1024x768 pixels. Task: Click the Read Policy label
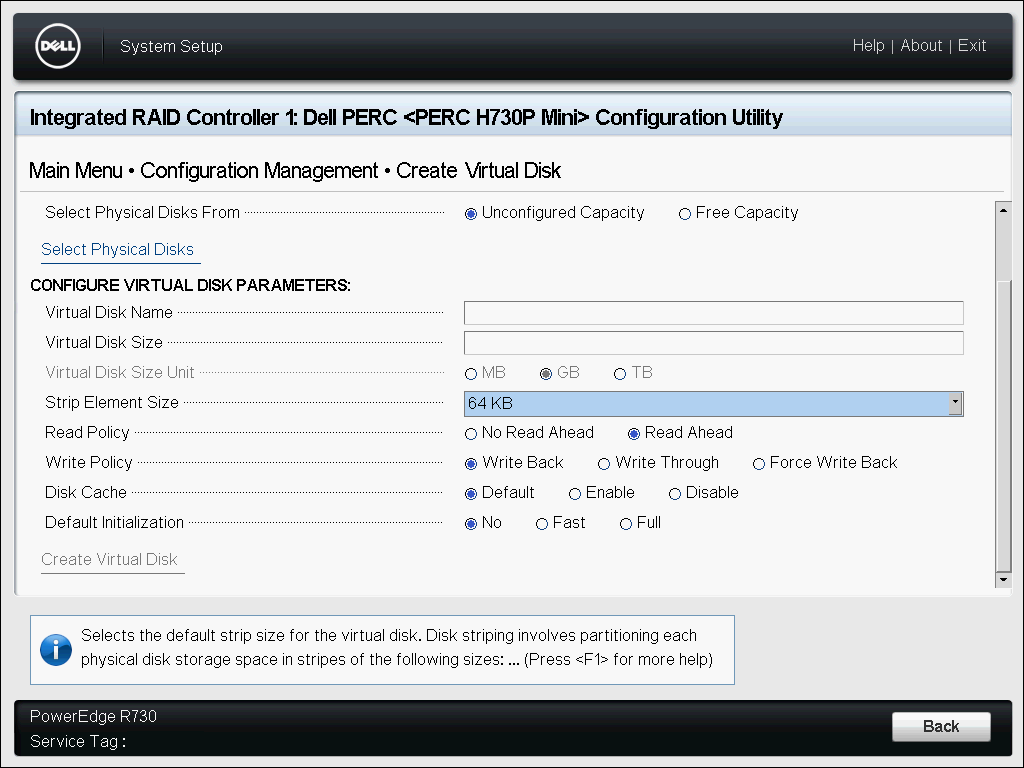click(87, 432)
